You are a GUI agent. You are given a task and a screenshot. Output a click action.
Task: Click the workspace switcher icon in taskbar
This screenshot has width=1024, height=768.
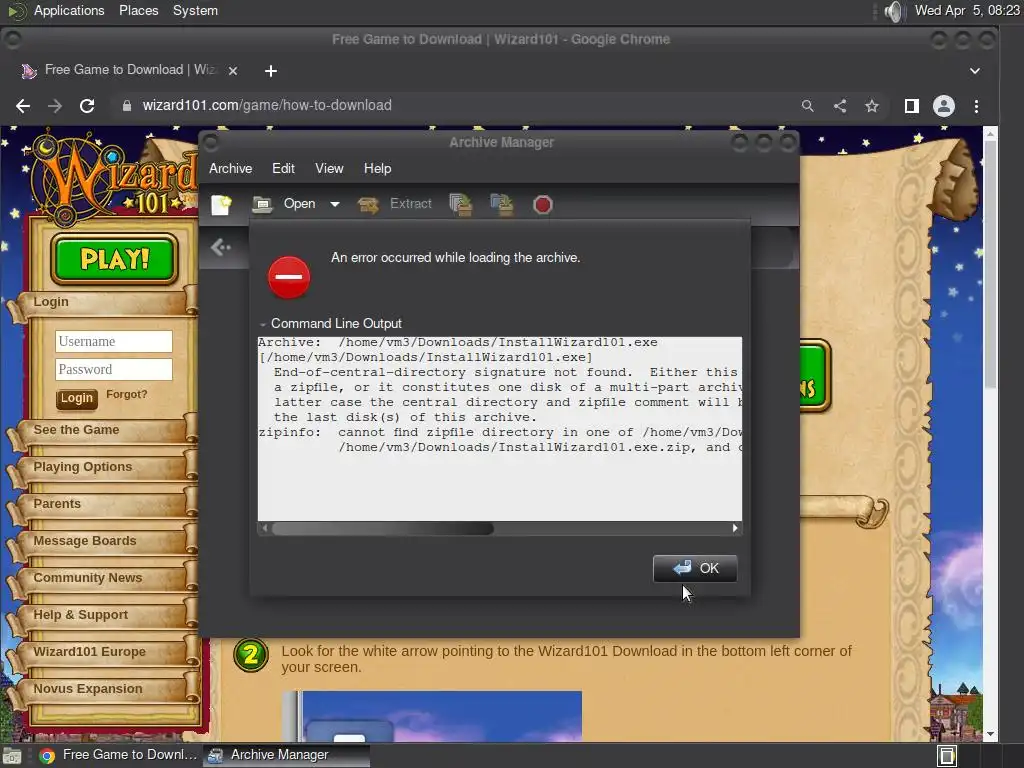(x=947, y=756)
